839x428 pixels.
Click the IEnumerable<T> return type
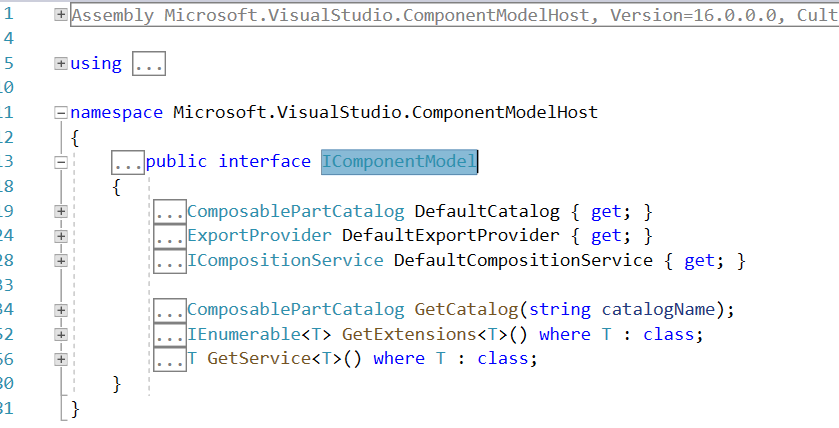[260, 334]
